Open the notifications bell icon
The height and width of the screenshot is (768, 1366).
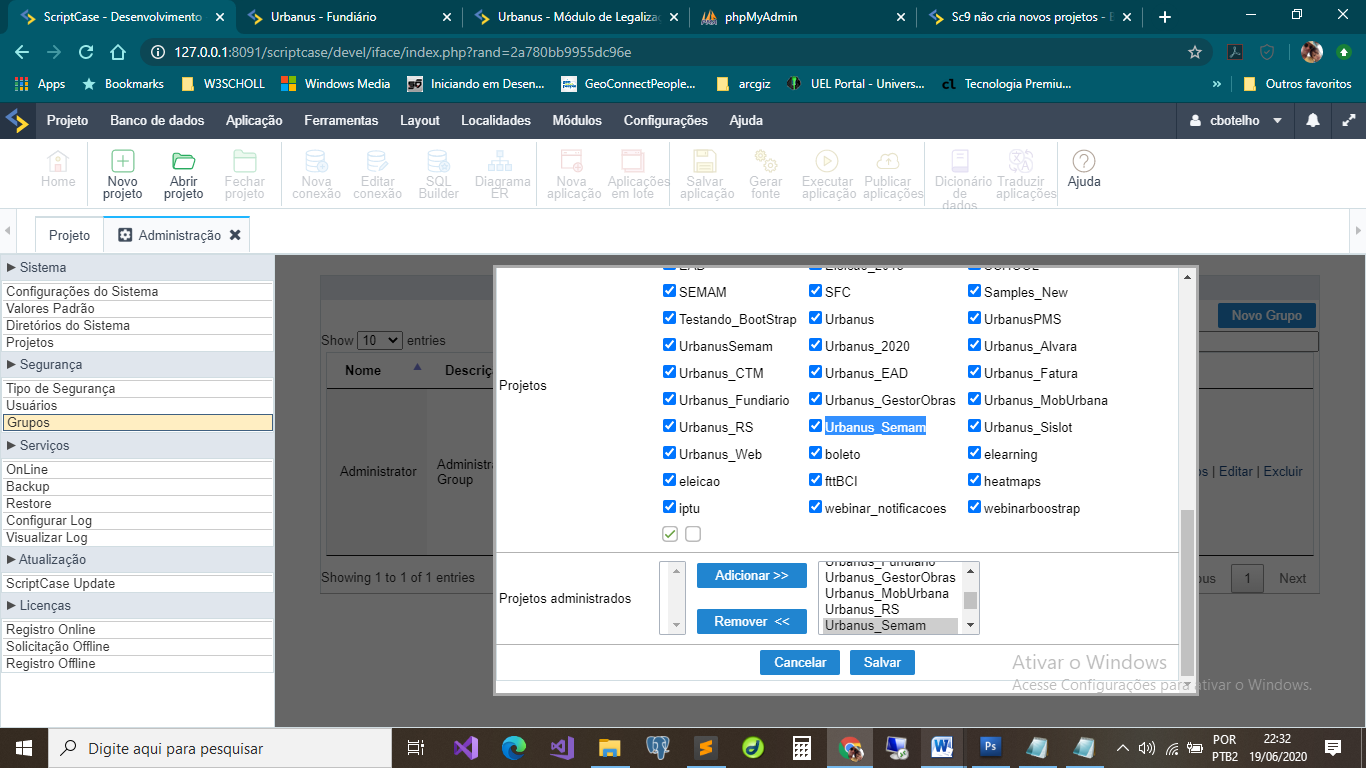click(1313, 120)
